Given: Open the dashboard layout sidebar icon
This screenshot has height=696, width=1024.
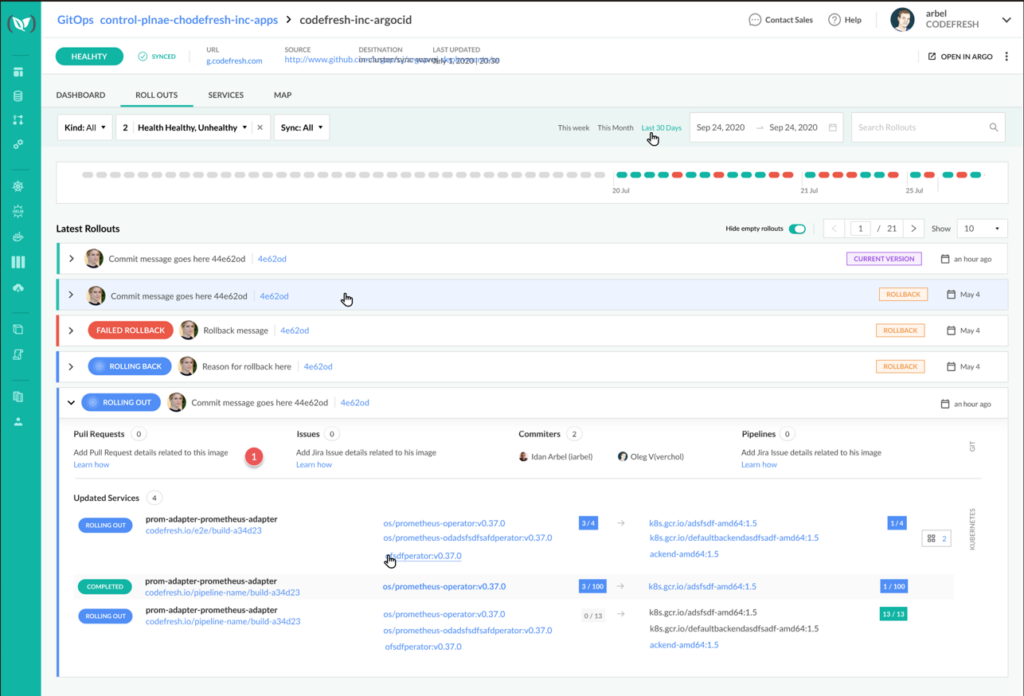Looking at the screenshot, I should (x=18, y=72).
